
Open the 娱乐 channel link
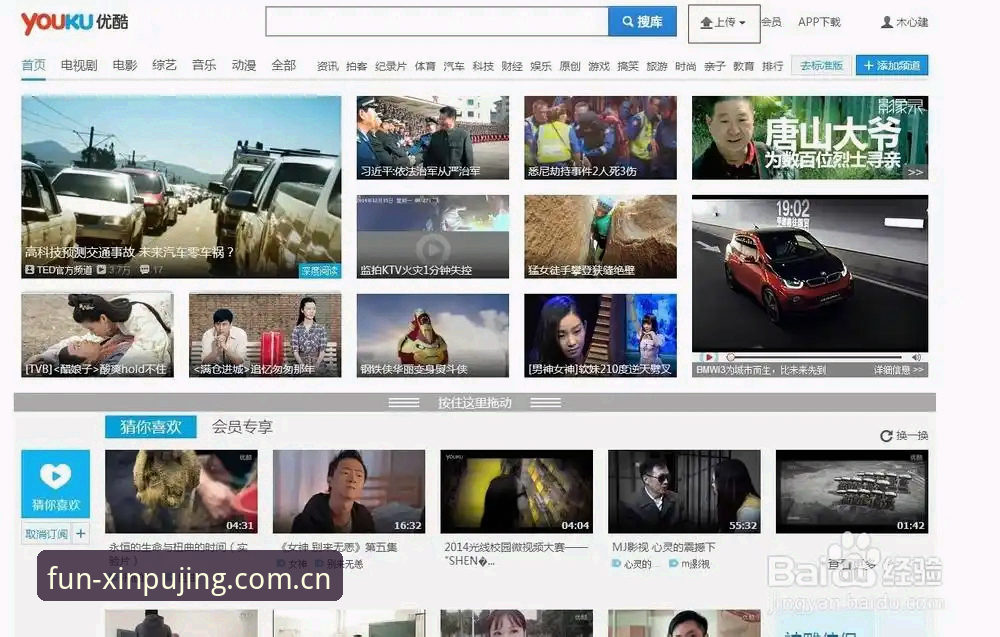pos(541,66)
